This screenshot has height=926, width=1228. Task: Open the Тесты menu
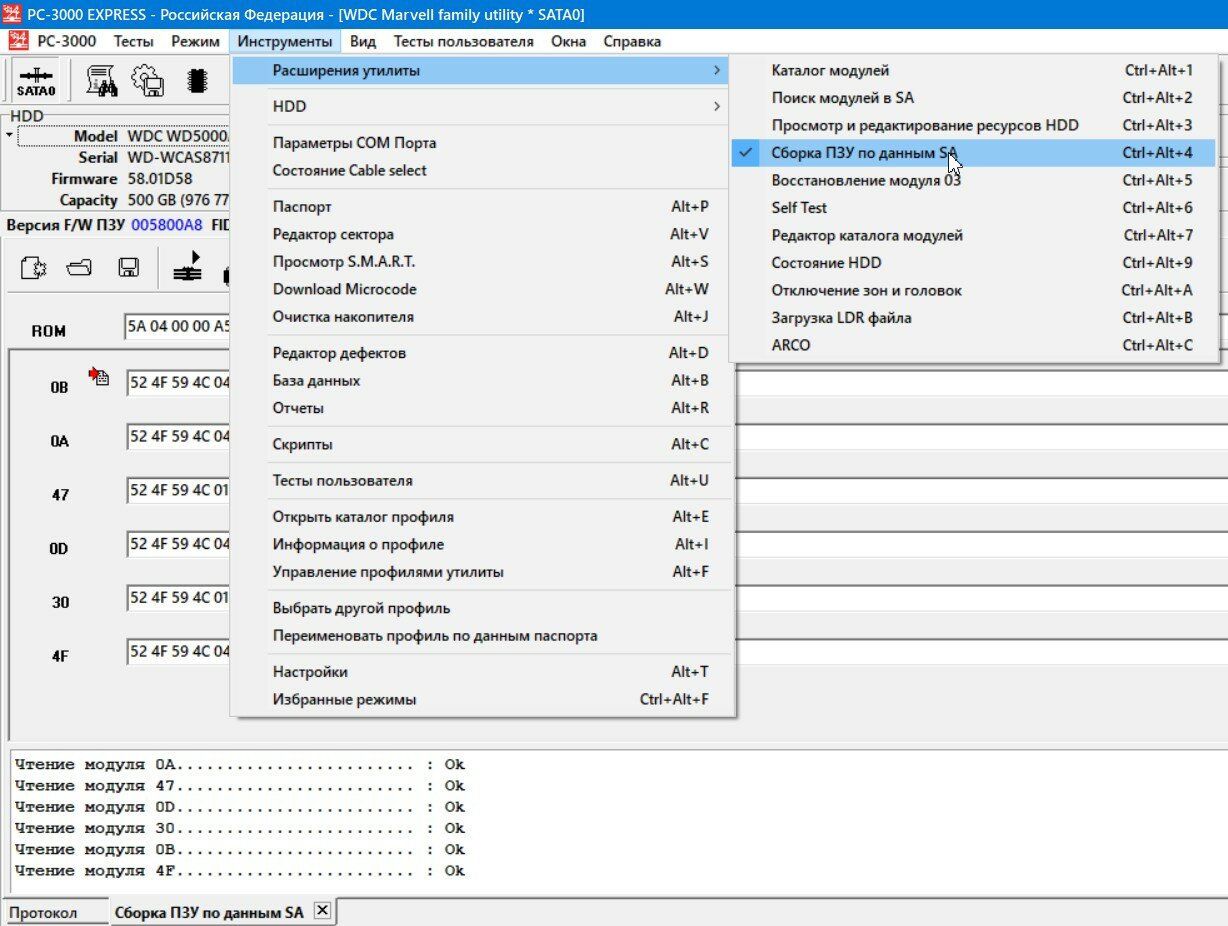pyautogui.click(x=134, y=41)
